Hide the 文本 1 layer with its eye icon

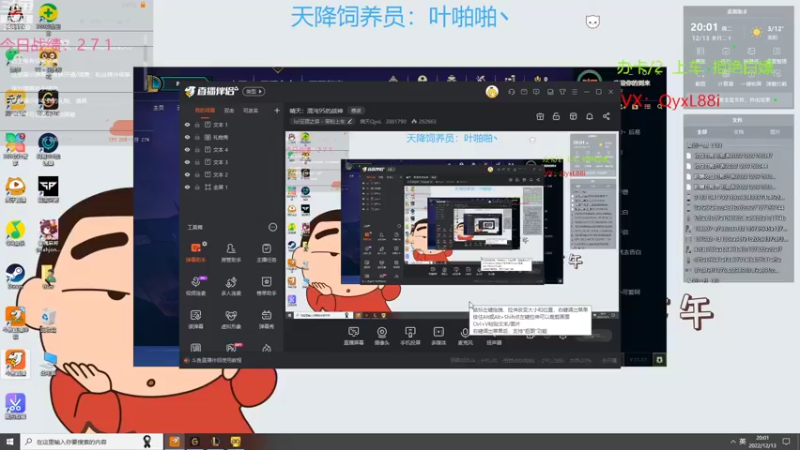tap(187, 125)
